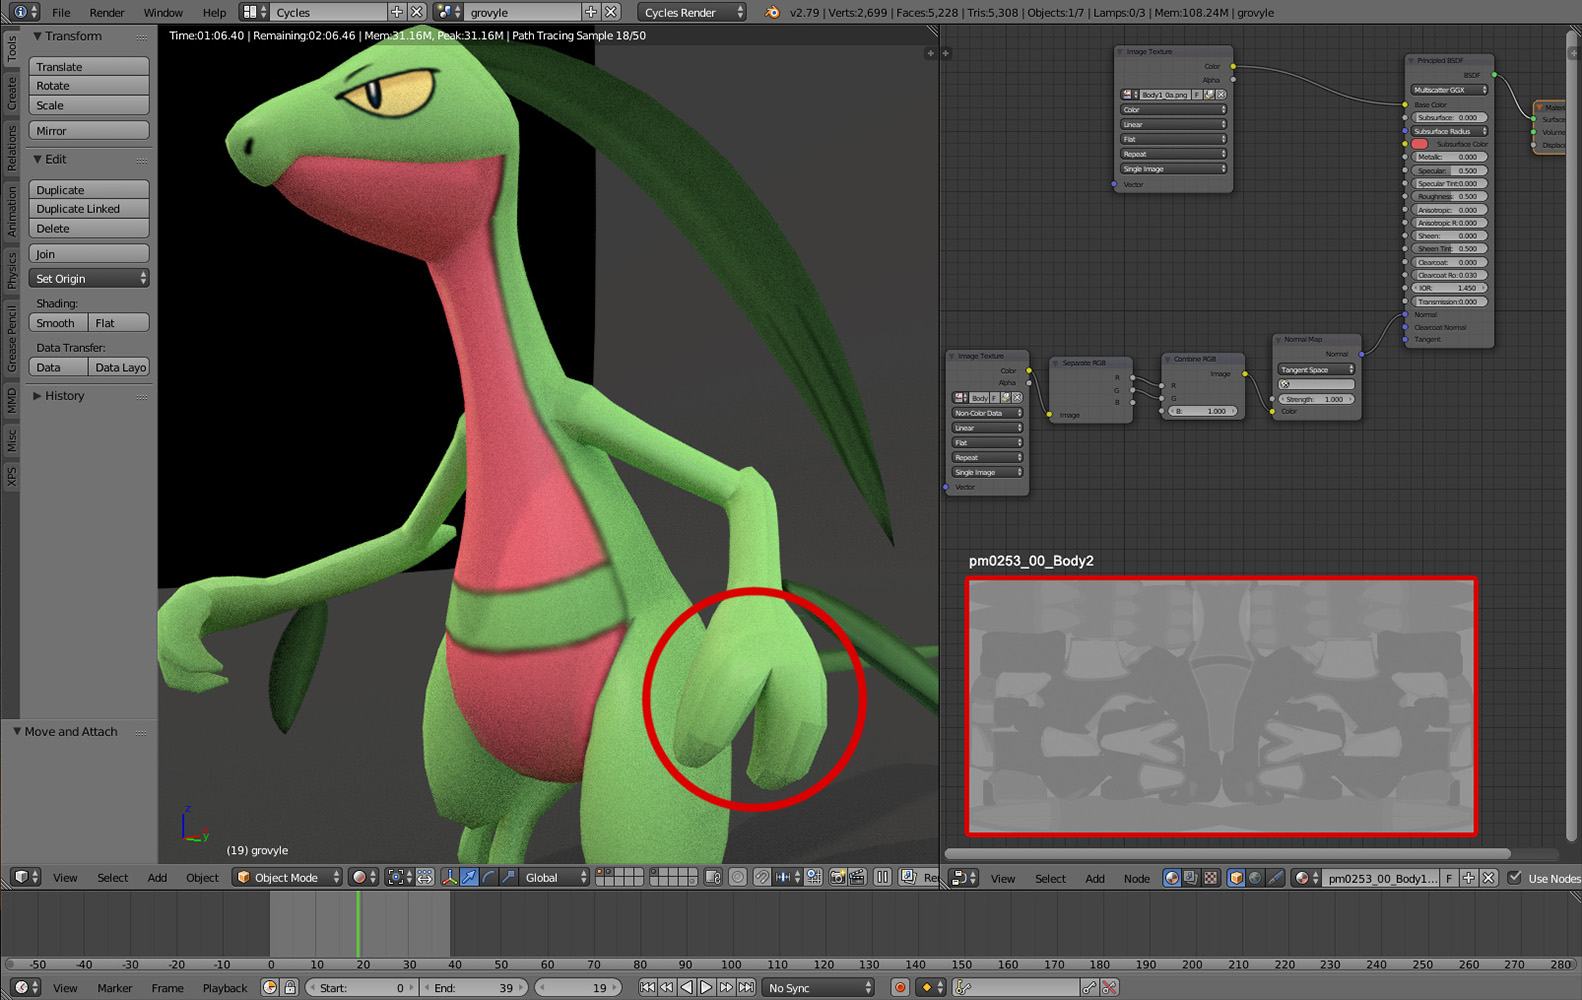Viewport: 1582px width, 1000px height.
Task: Add new material with plus icon
Action: [x=1468, y=878]
